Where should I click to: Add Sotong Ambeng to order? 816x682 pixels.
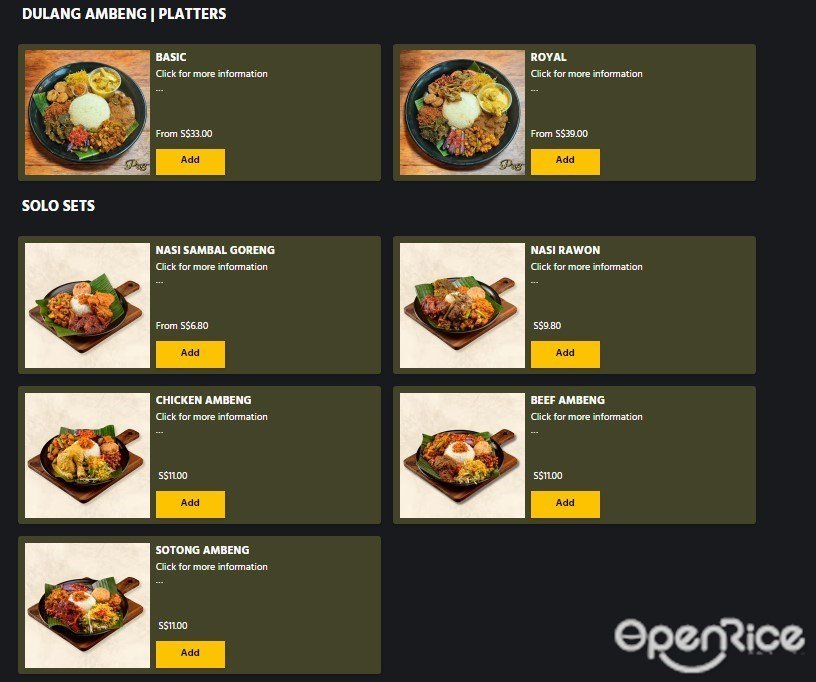coord(190,654)
